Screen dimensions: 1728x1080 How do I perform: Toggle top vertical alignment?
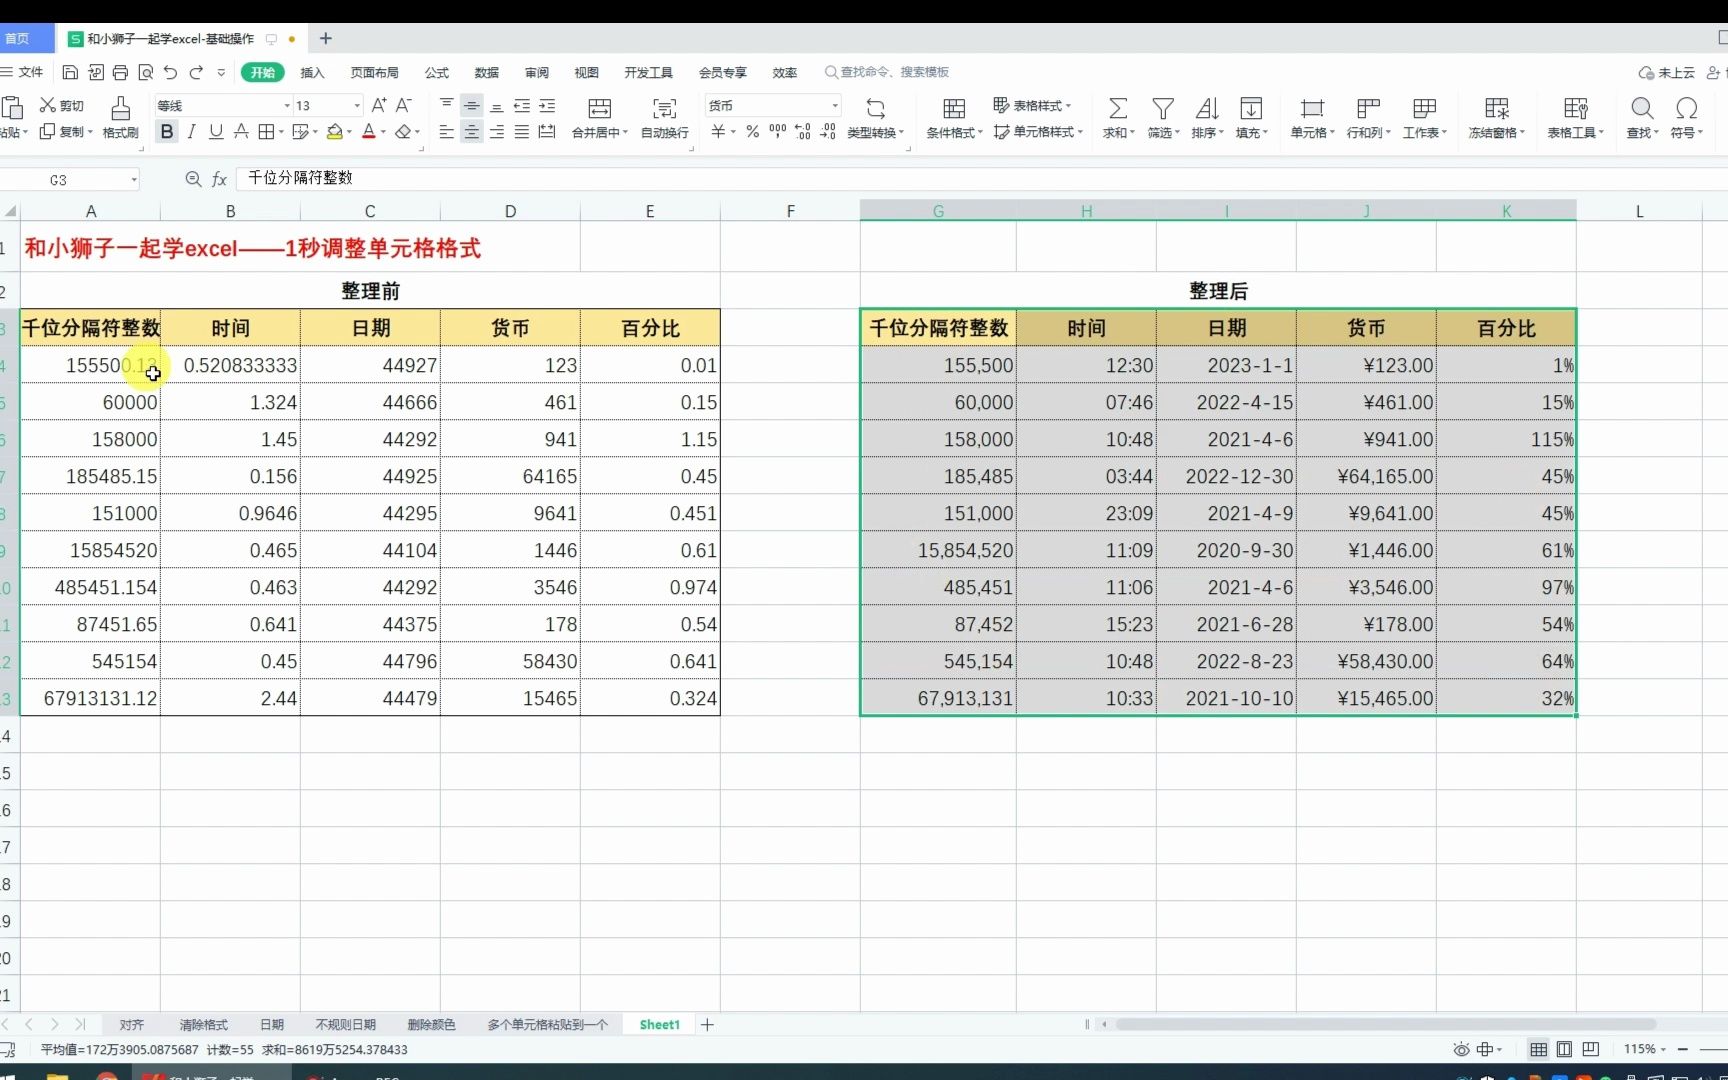(x=446, y=105)
